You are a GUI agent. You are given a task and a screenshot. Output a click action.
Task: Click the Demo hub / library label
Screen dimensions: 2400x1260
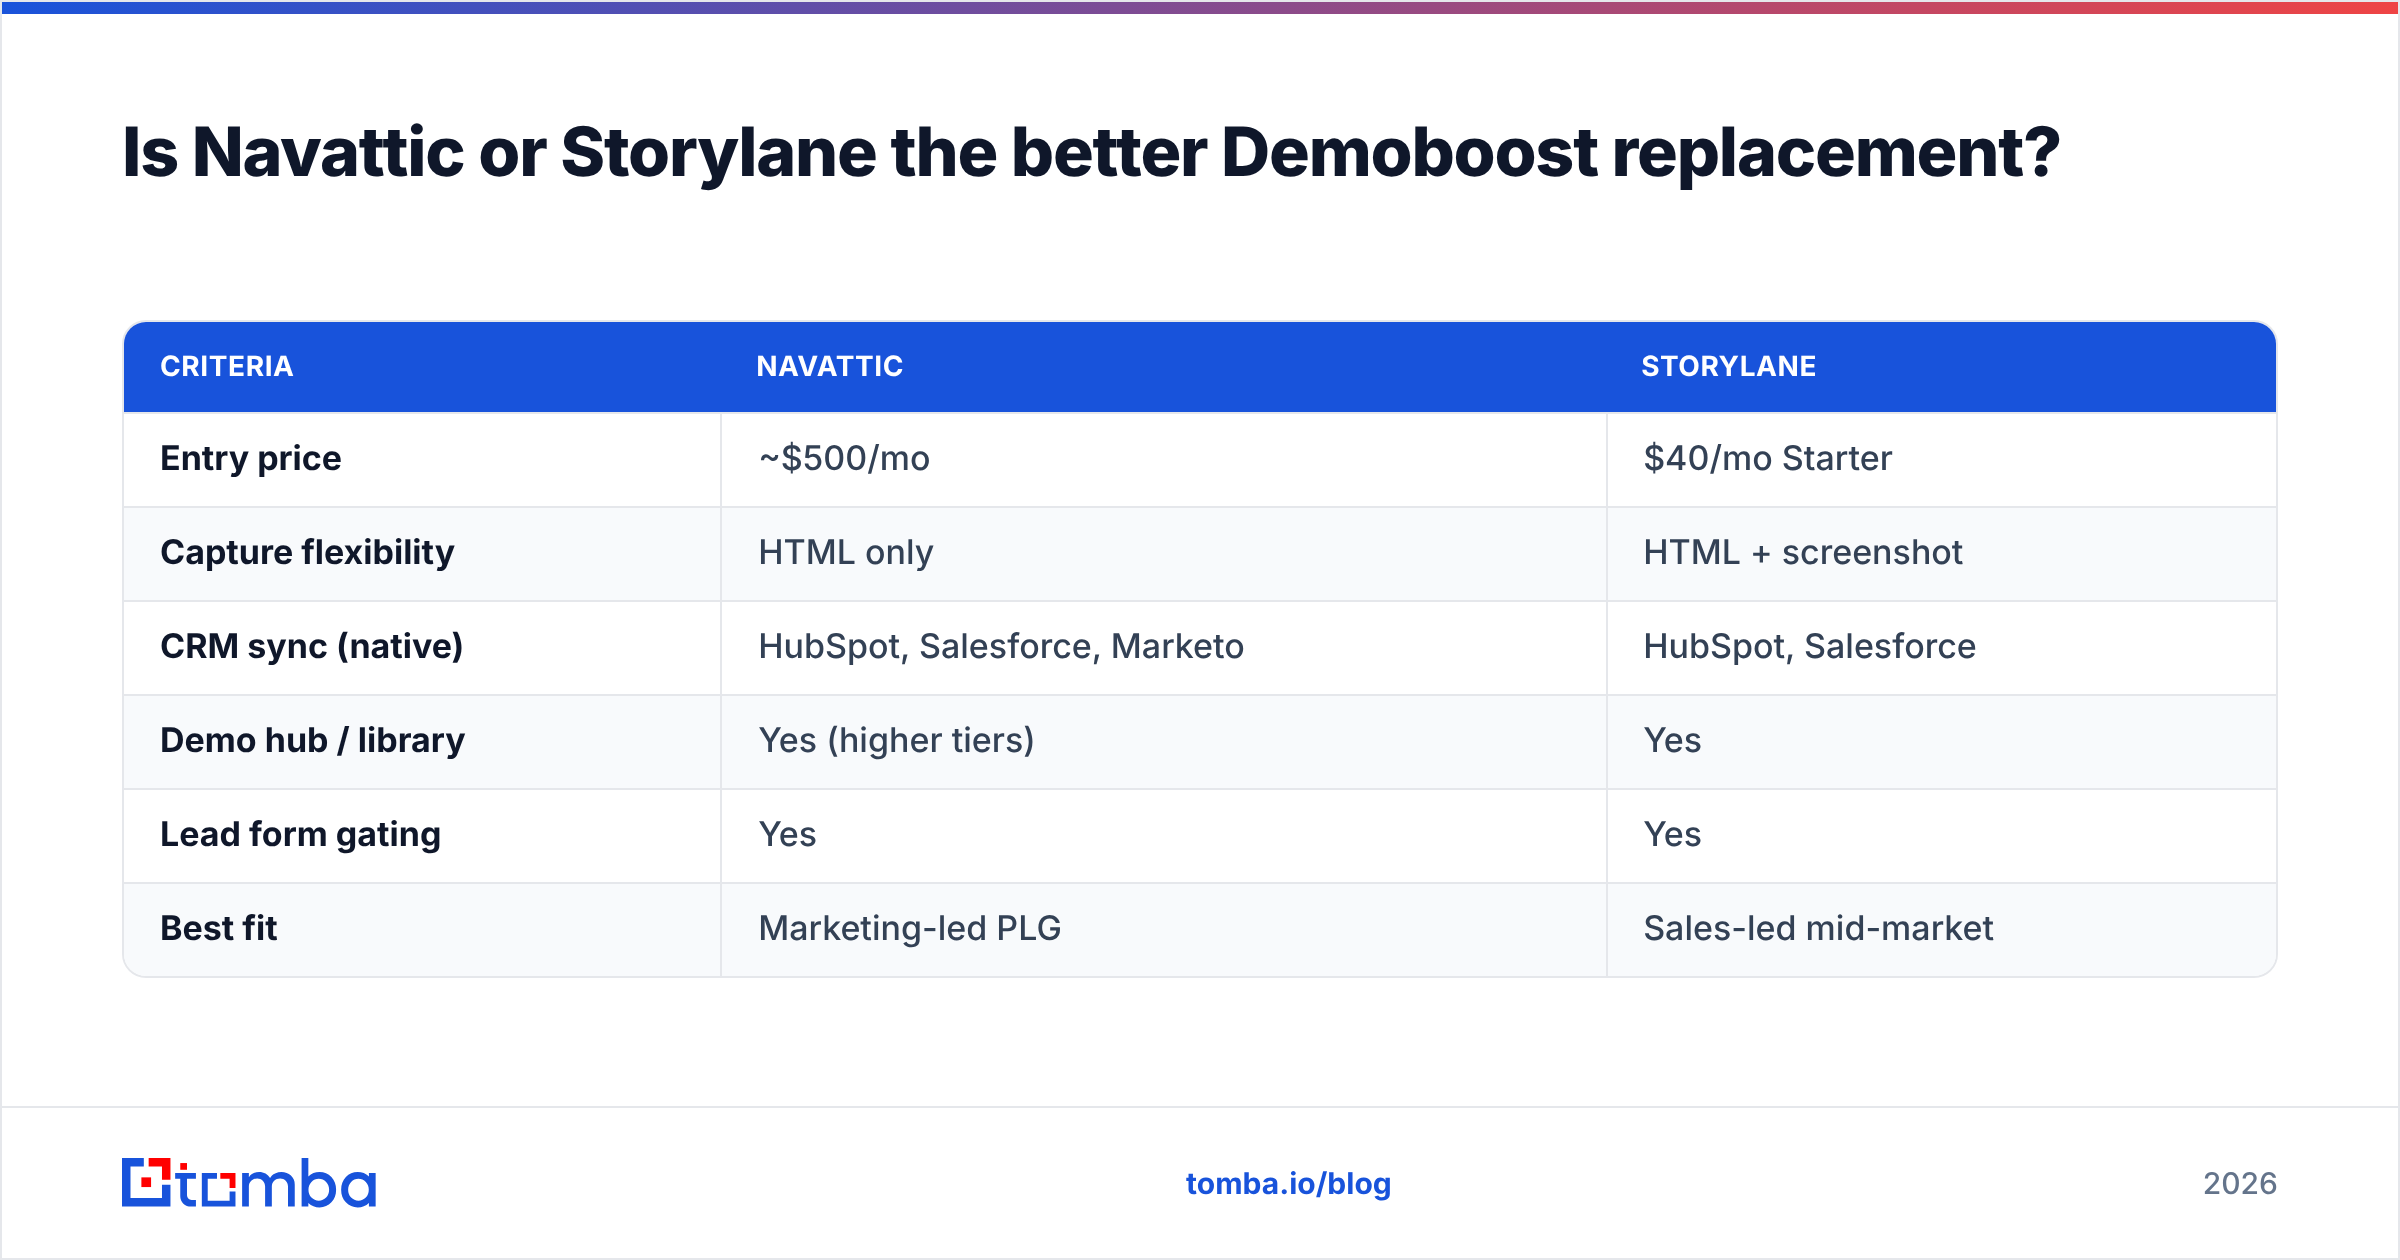313,741
